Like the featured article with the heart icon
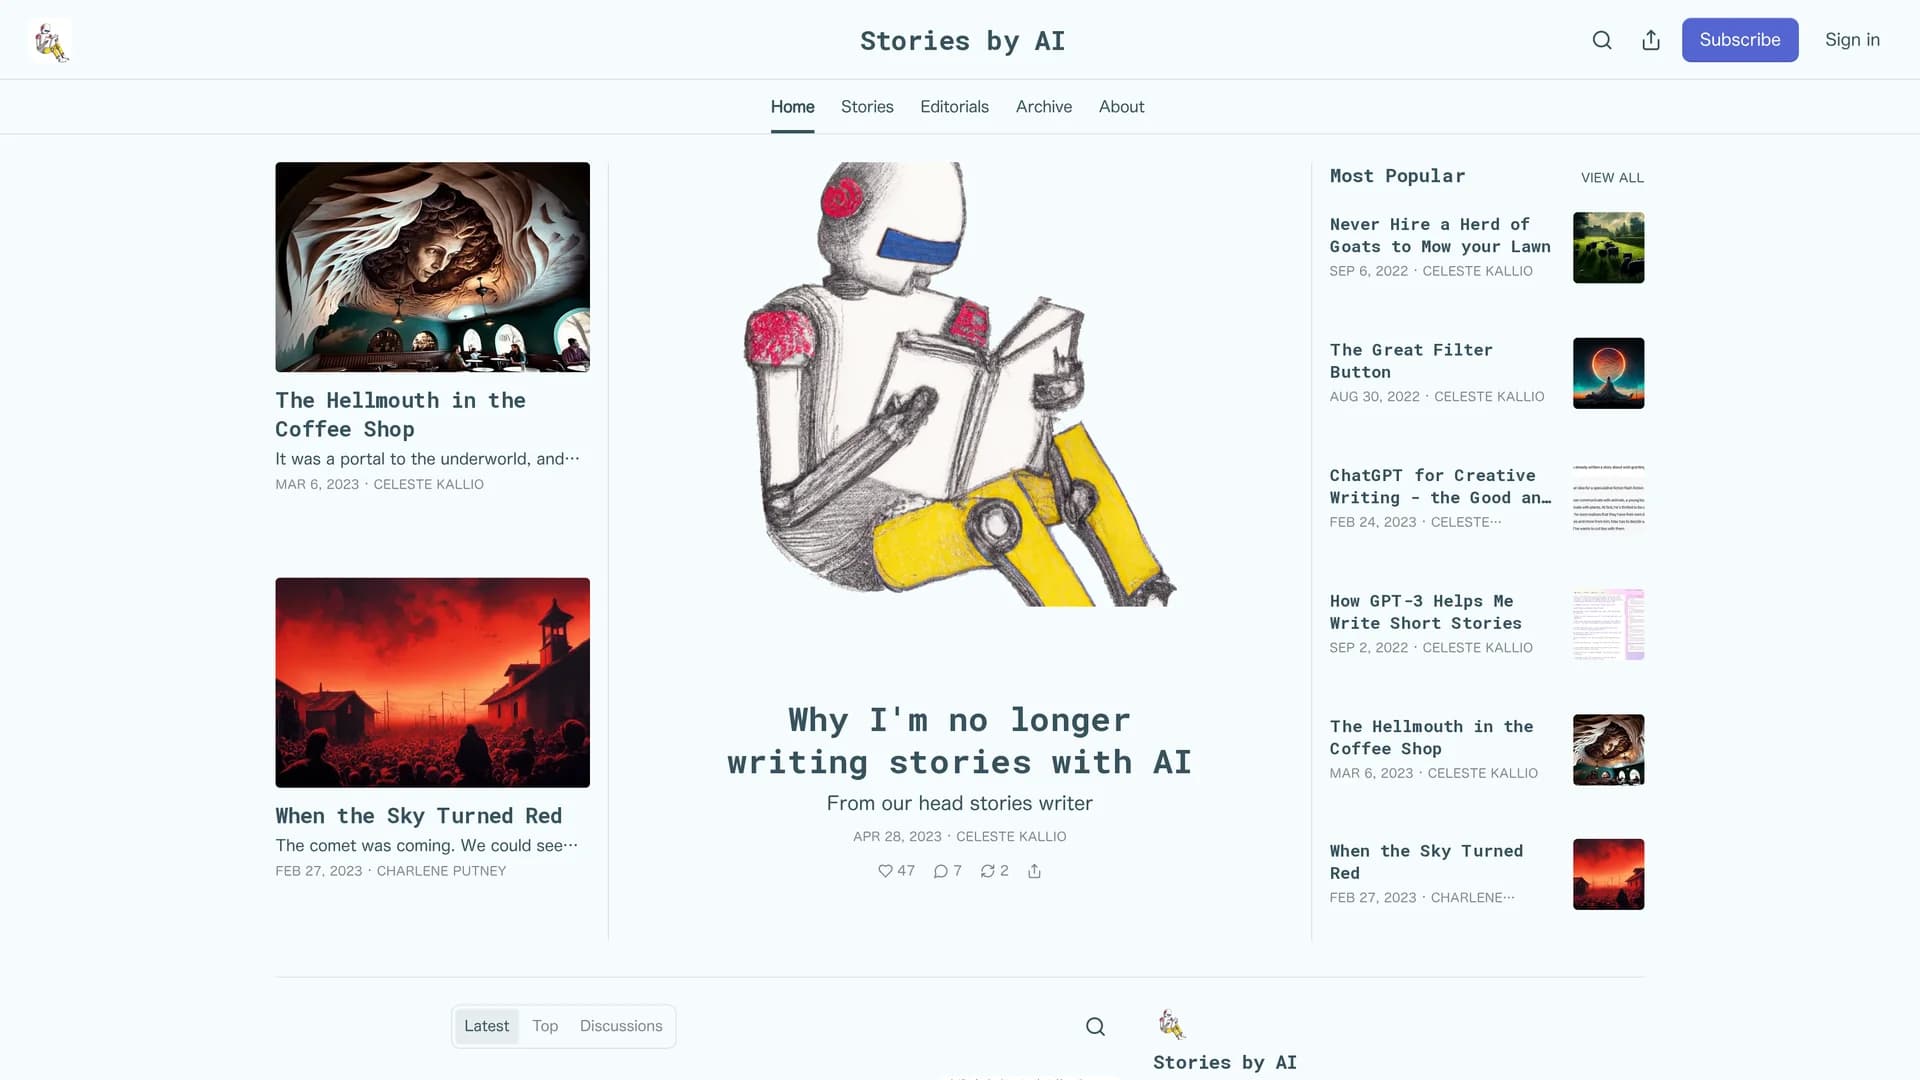This screenshot has width=1920, height=1080. (x=896, y=871)
